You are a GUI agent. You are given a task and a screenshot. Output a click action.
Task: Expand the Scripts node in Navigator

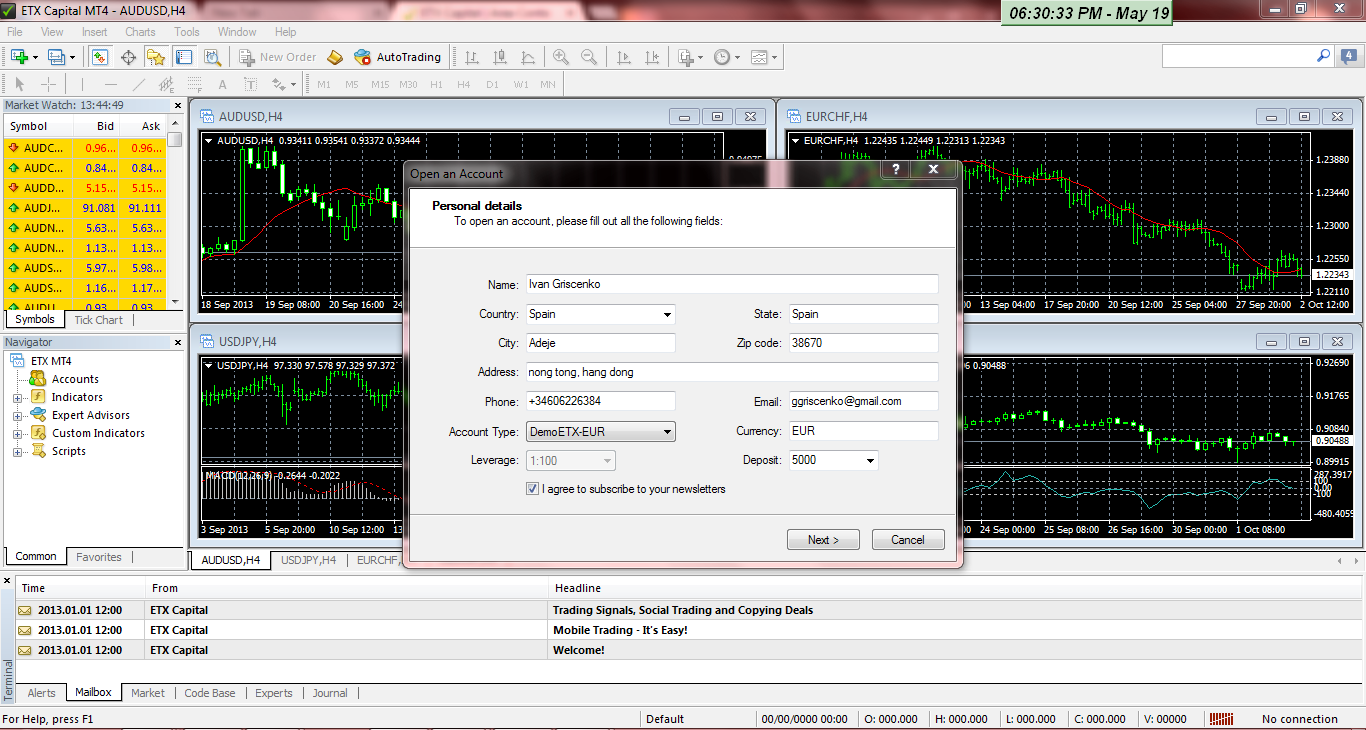pyautogui.click(x=17, y=451)
